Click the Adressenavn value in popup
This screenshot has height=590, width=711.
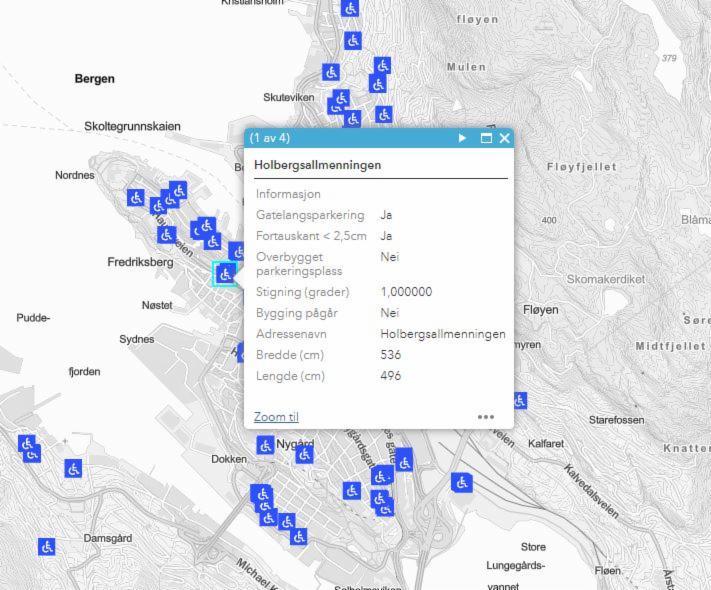point(443,334)
